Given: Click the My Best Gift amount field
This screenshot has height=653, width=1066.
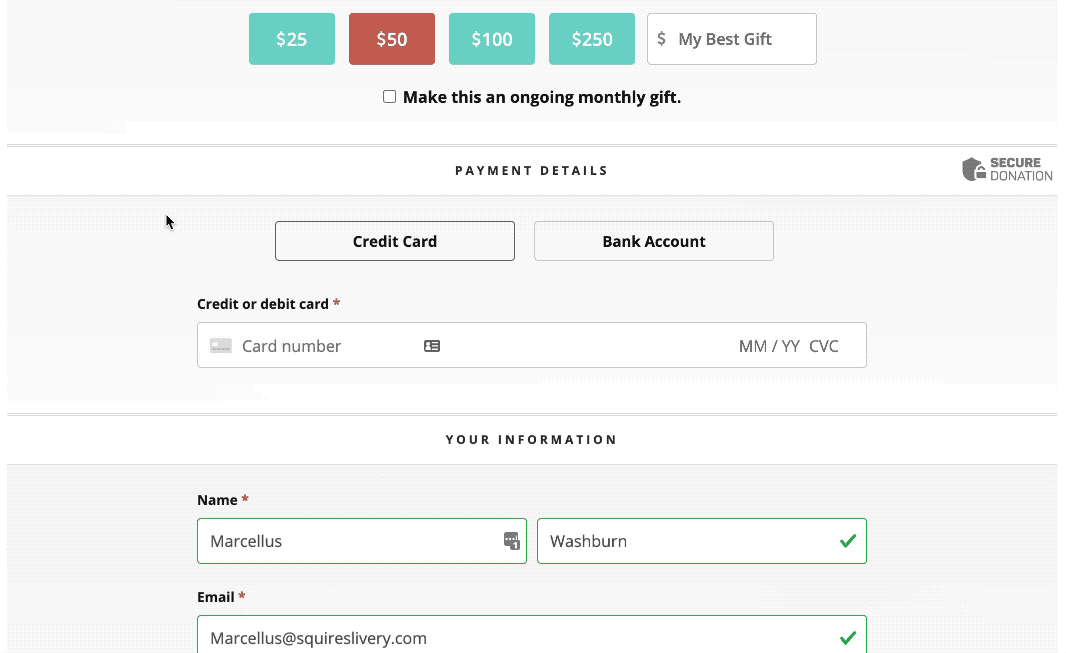Looking at the screenshot, I should [732, 39].
